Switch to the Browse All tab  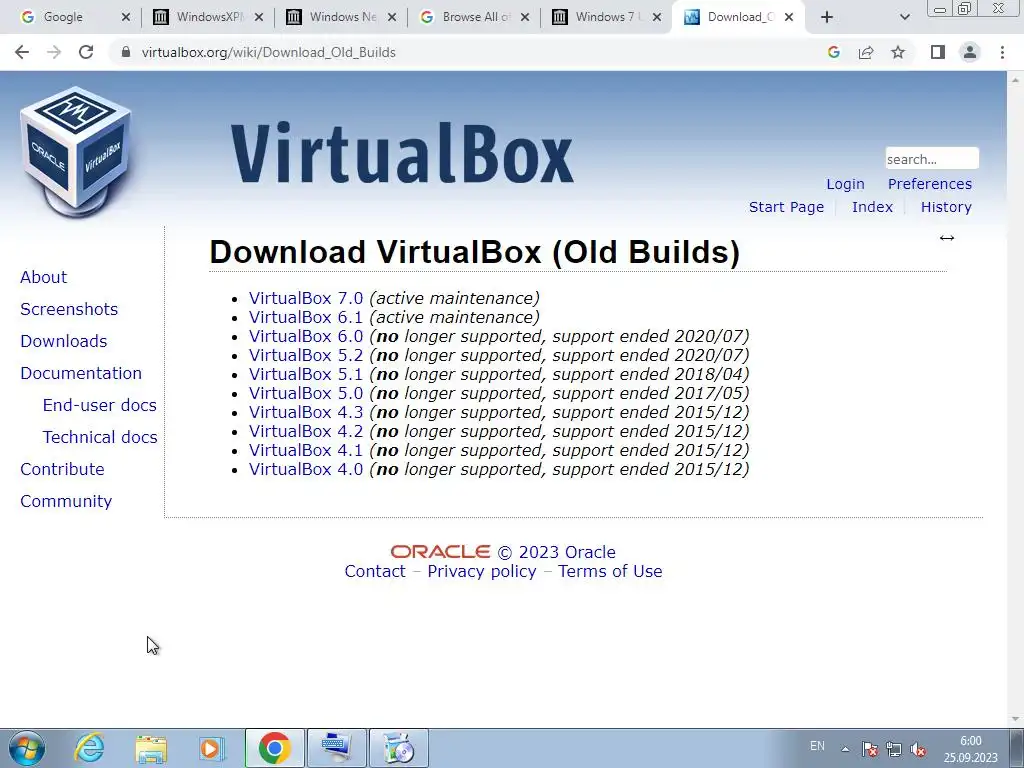pos(476,17)
